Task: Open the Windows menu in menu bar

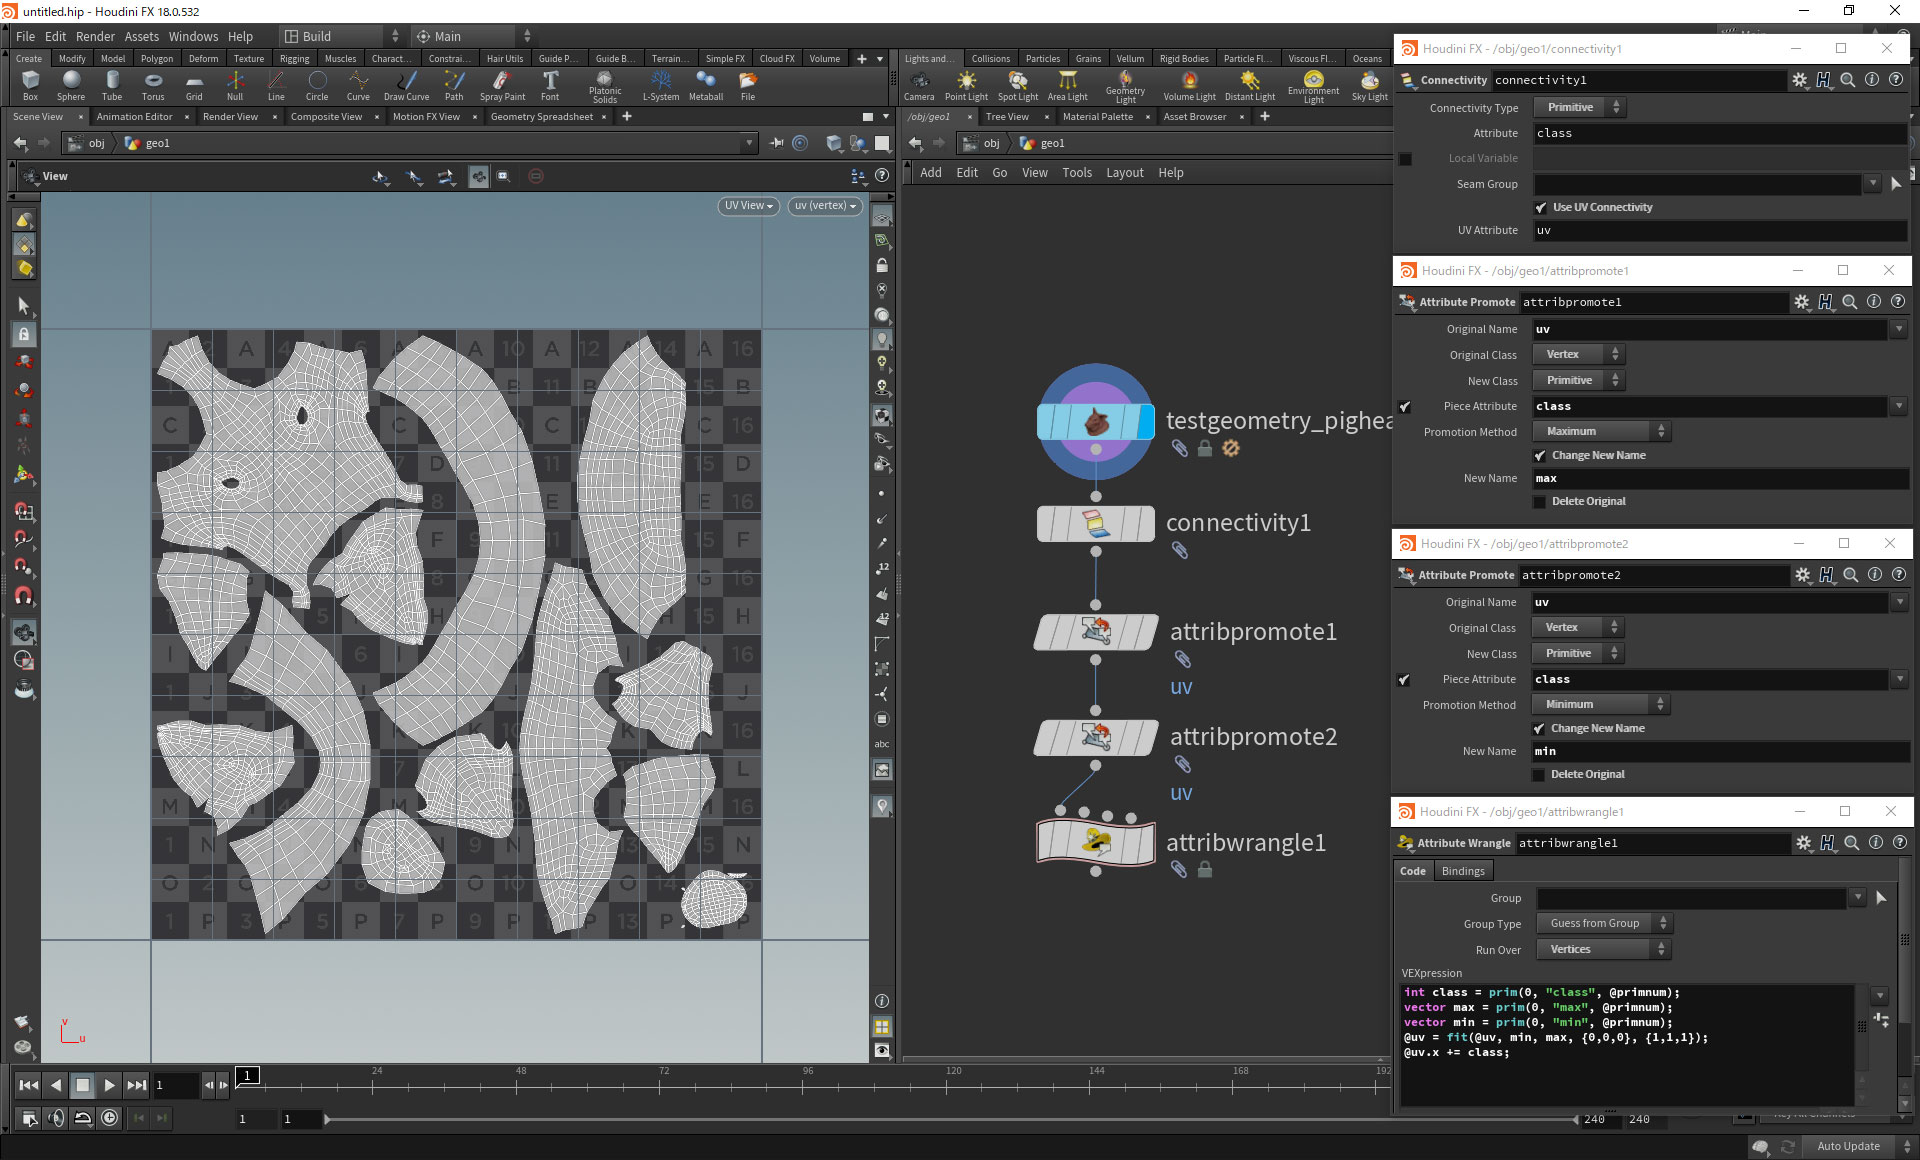Action: (193, 36)
